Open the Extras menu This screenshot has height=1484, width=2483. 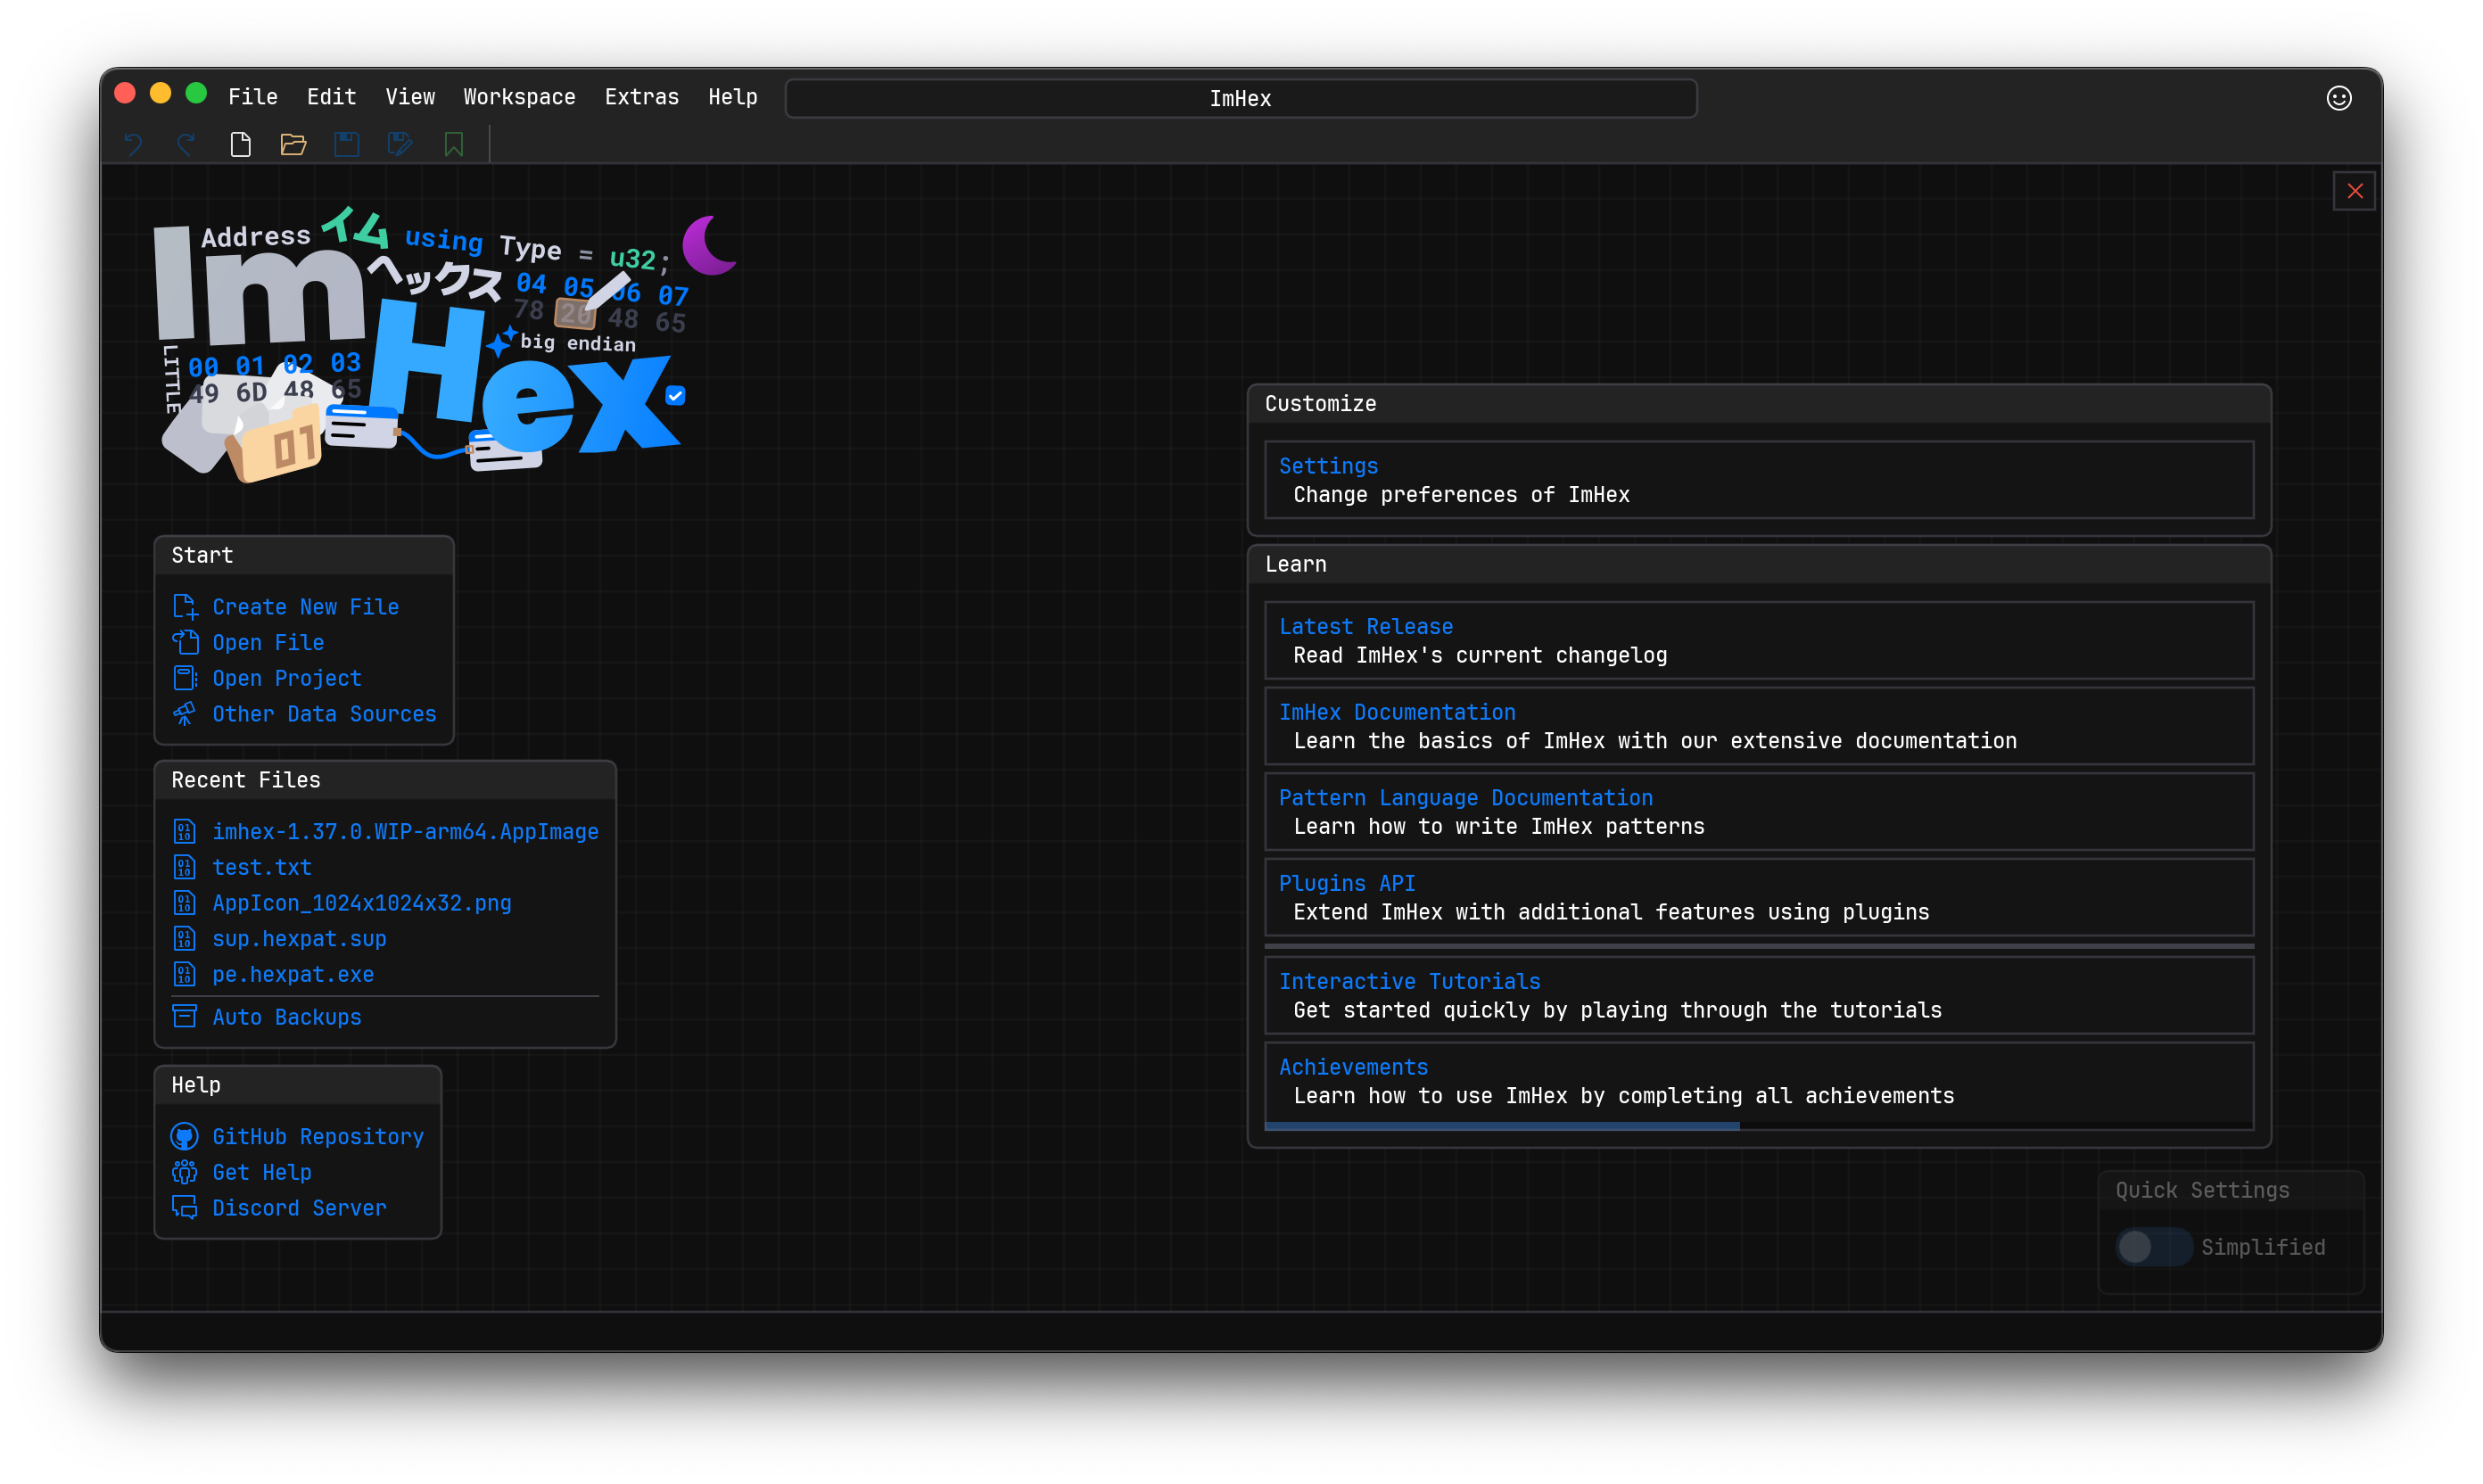[642, 97]
